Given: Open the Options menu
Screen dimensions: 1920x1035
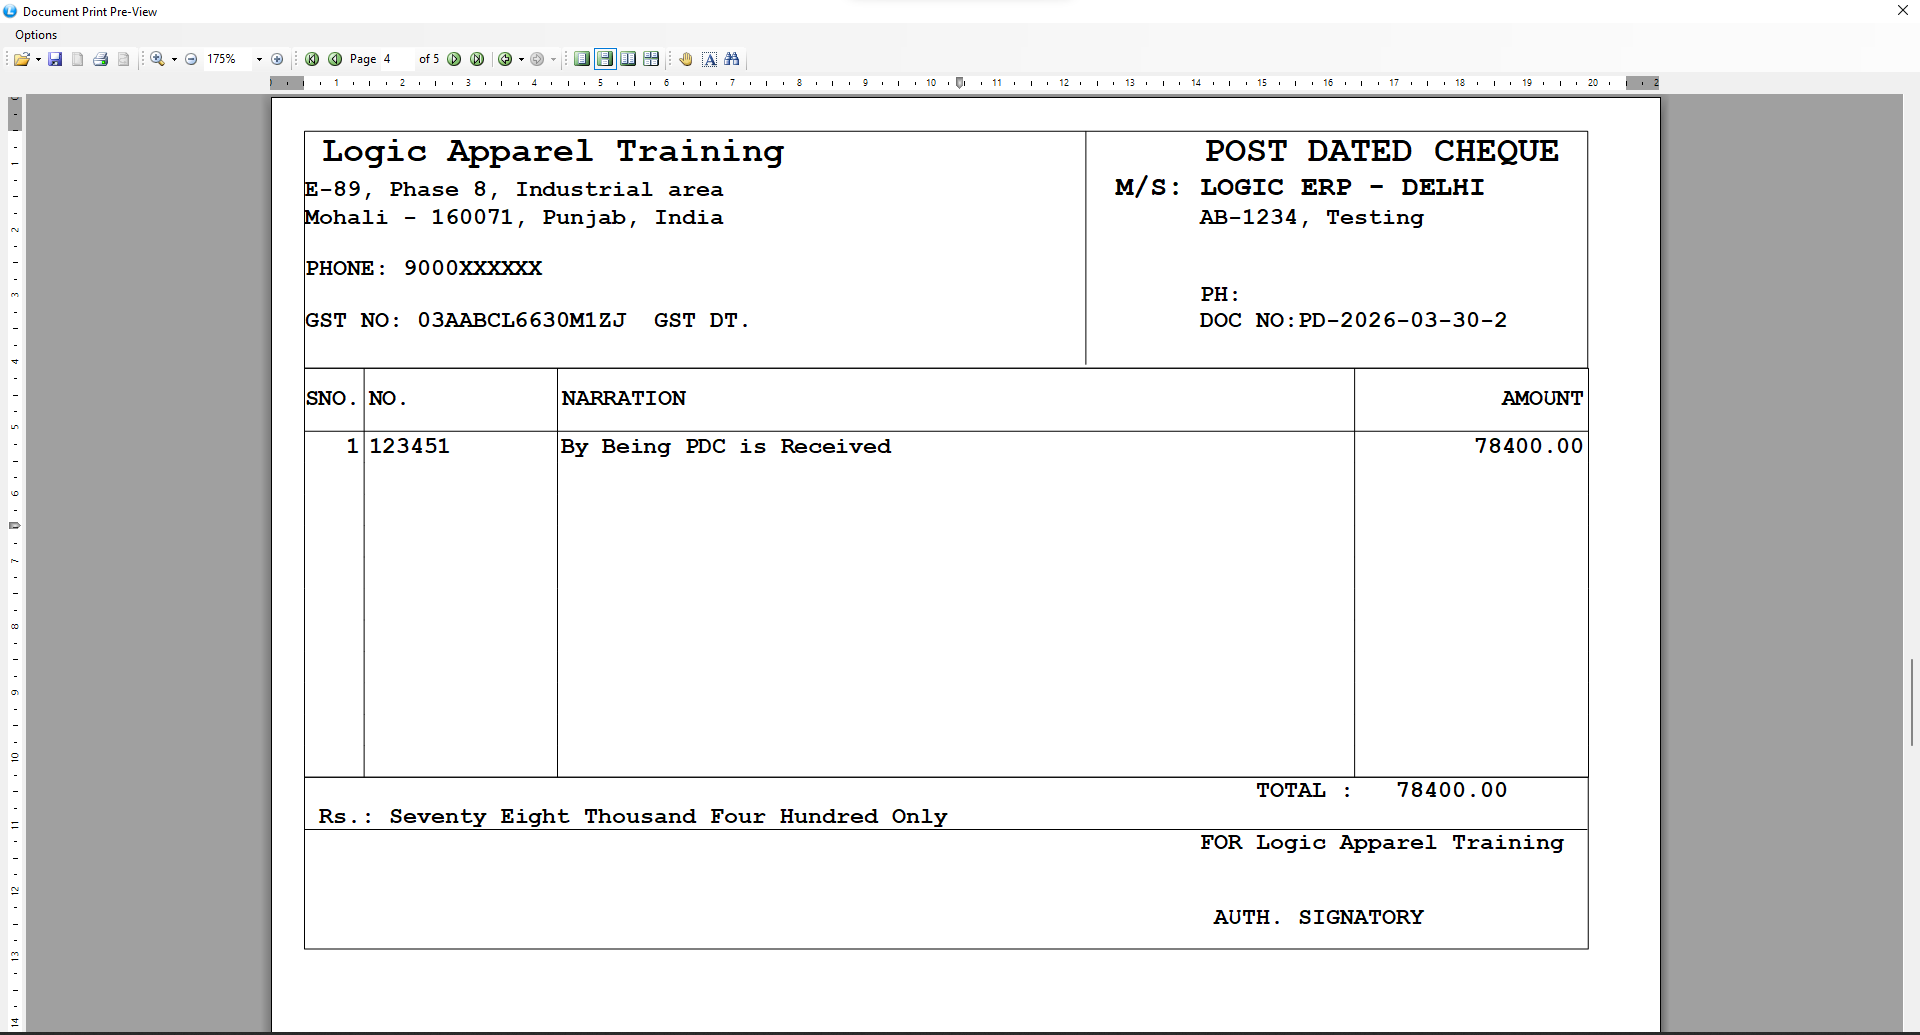Looking at the screenshot, I should coord(36,35).
